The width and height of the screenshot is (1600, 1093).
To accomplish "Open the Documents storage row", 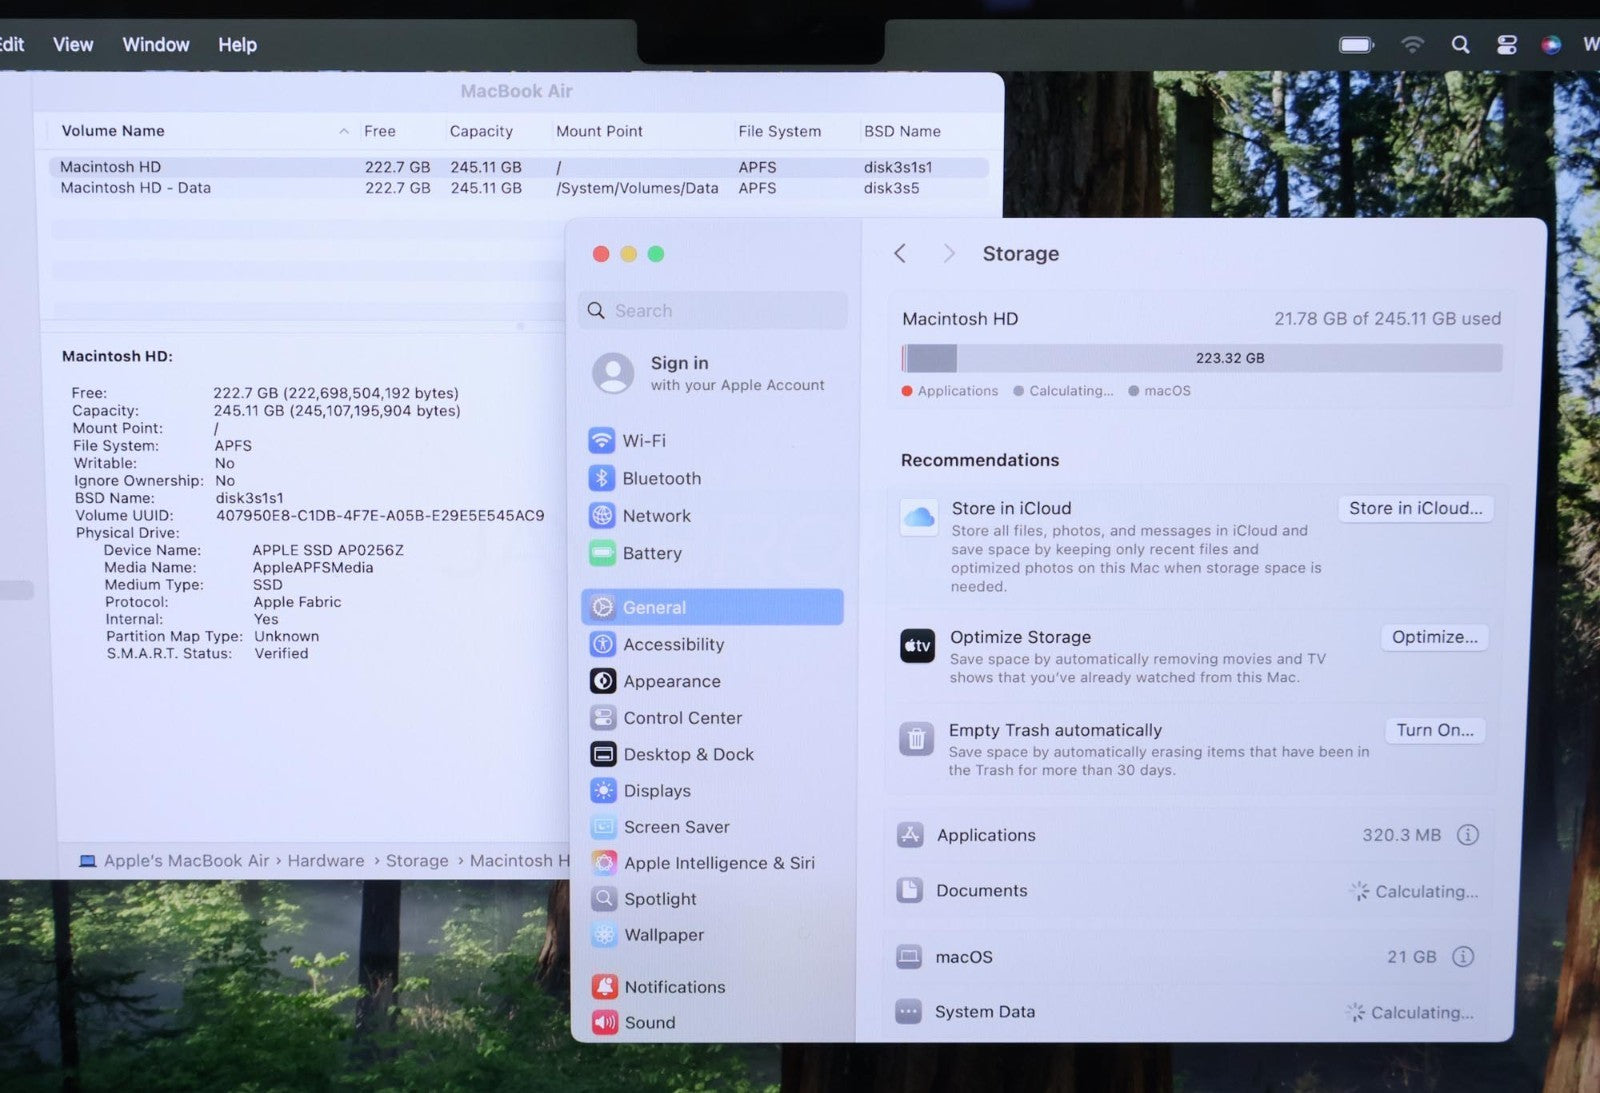I will (1187, 891).
